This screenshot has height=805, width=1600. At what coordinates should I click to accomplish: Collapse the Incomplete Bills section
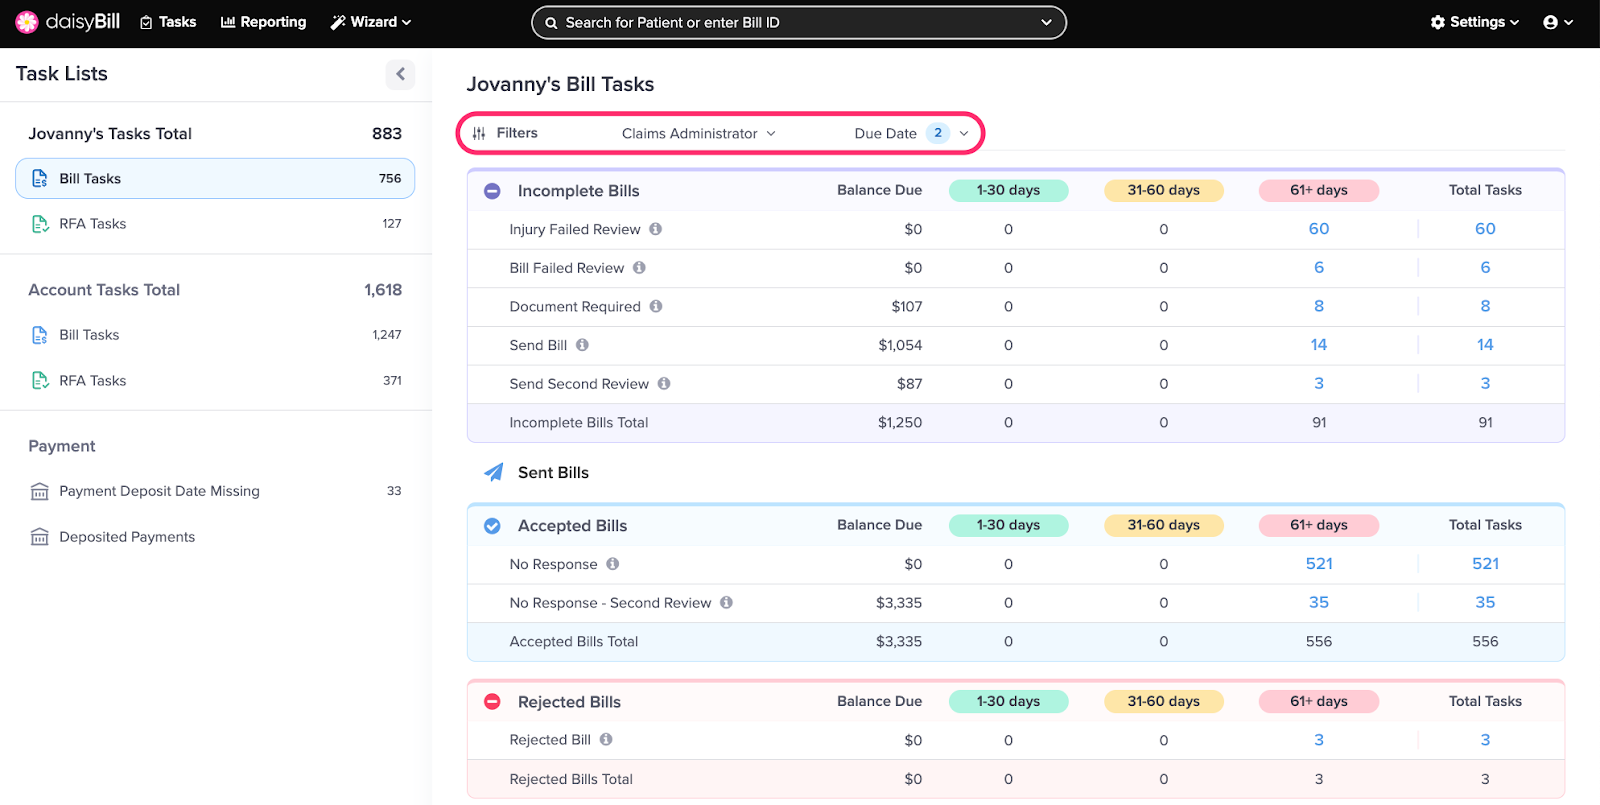492,191
